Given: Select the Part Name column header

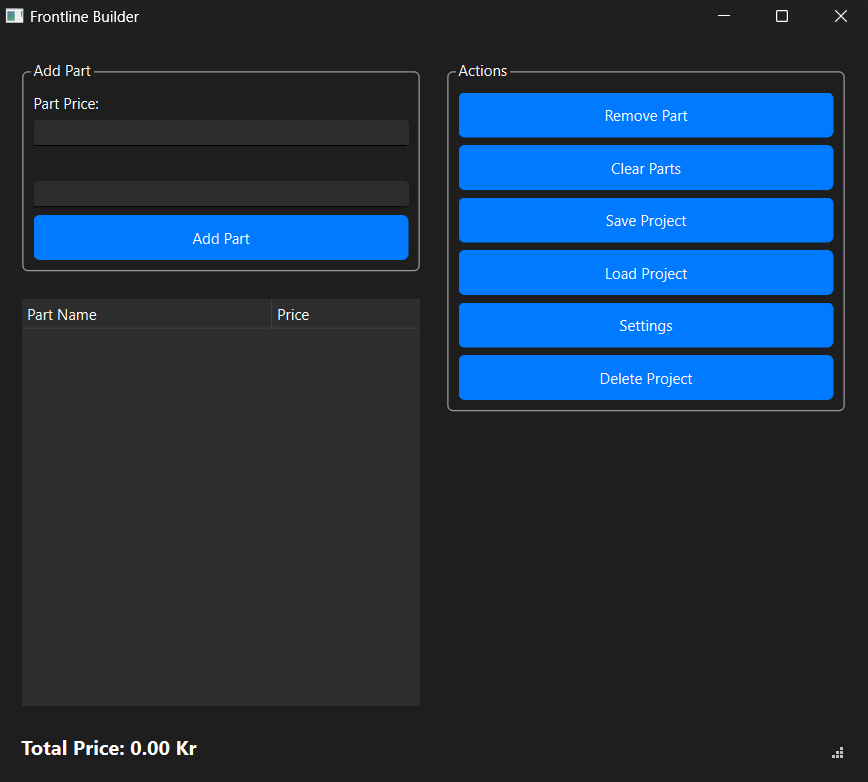Looking at the screenshot, I should (x=145, y=314).
